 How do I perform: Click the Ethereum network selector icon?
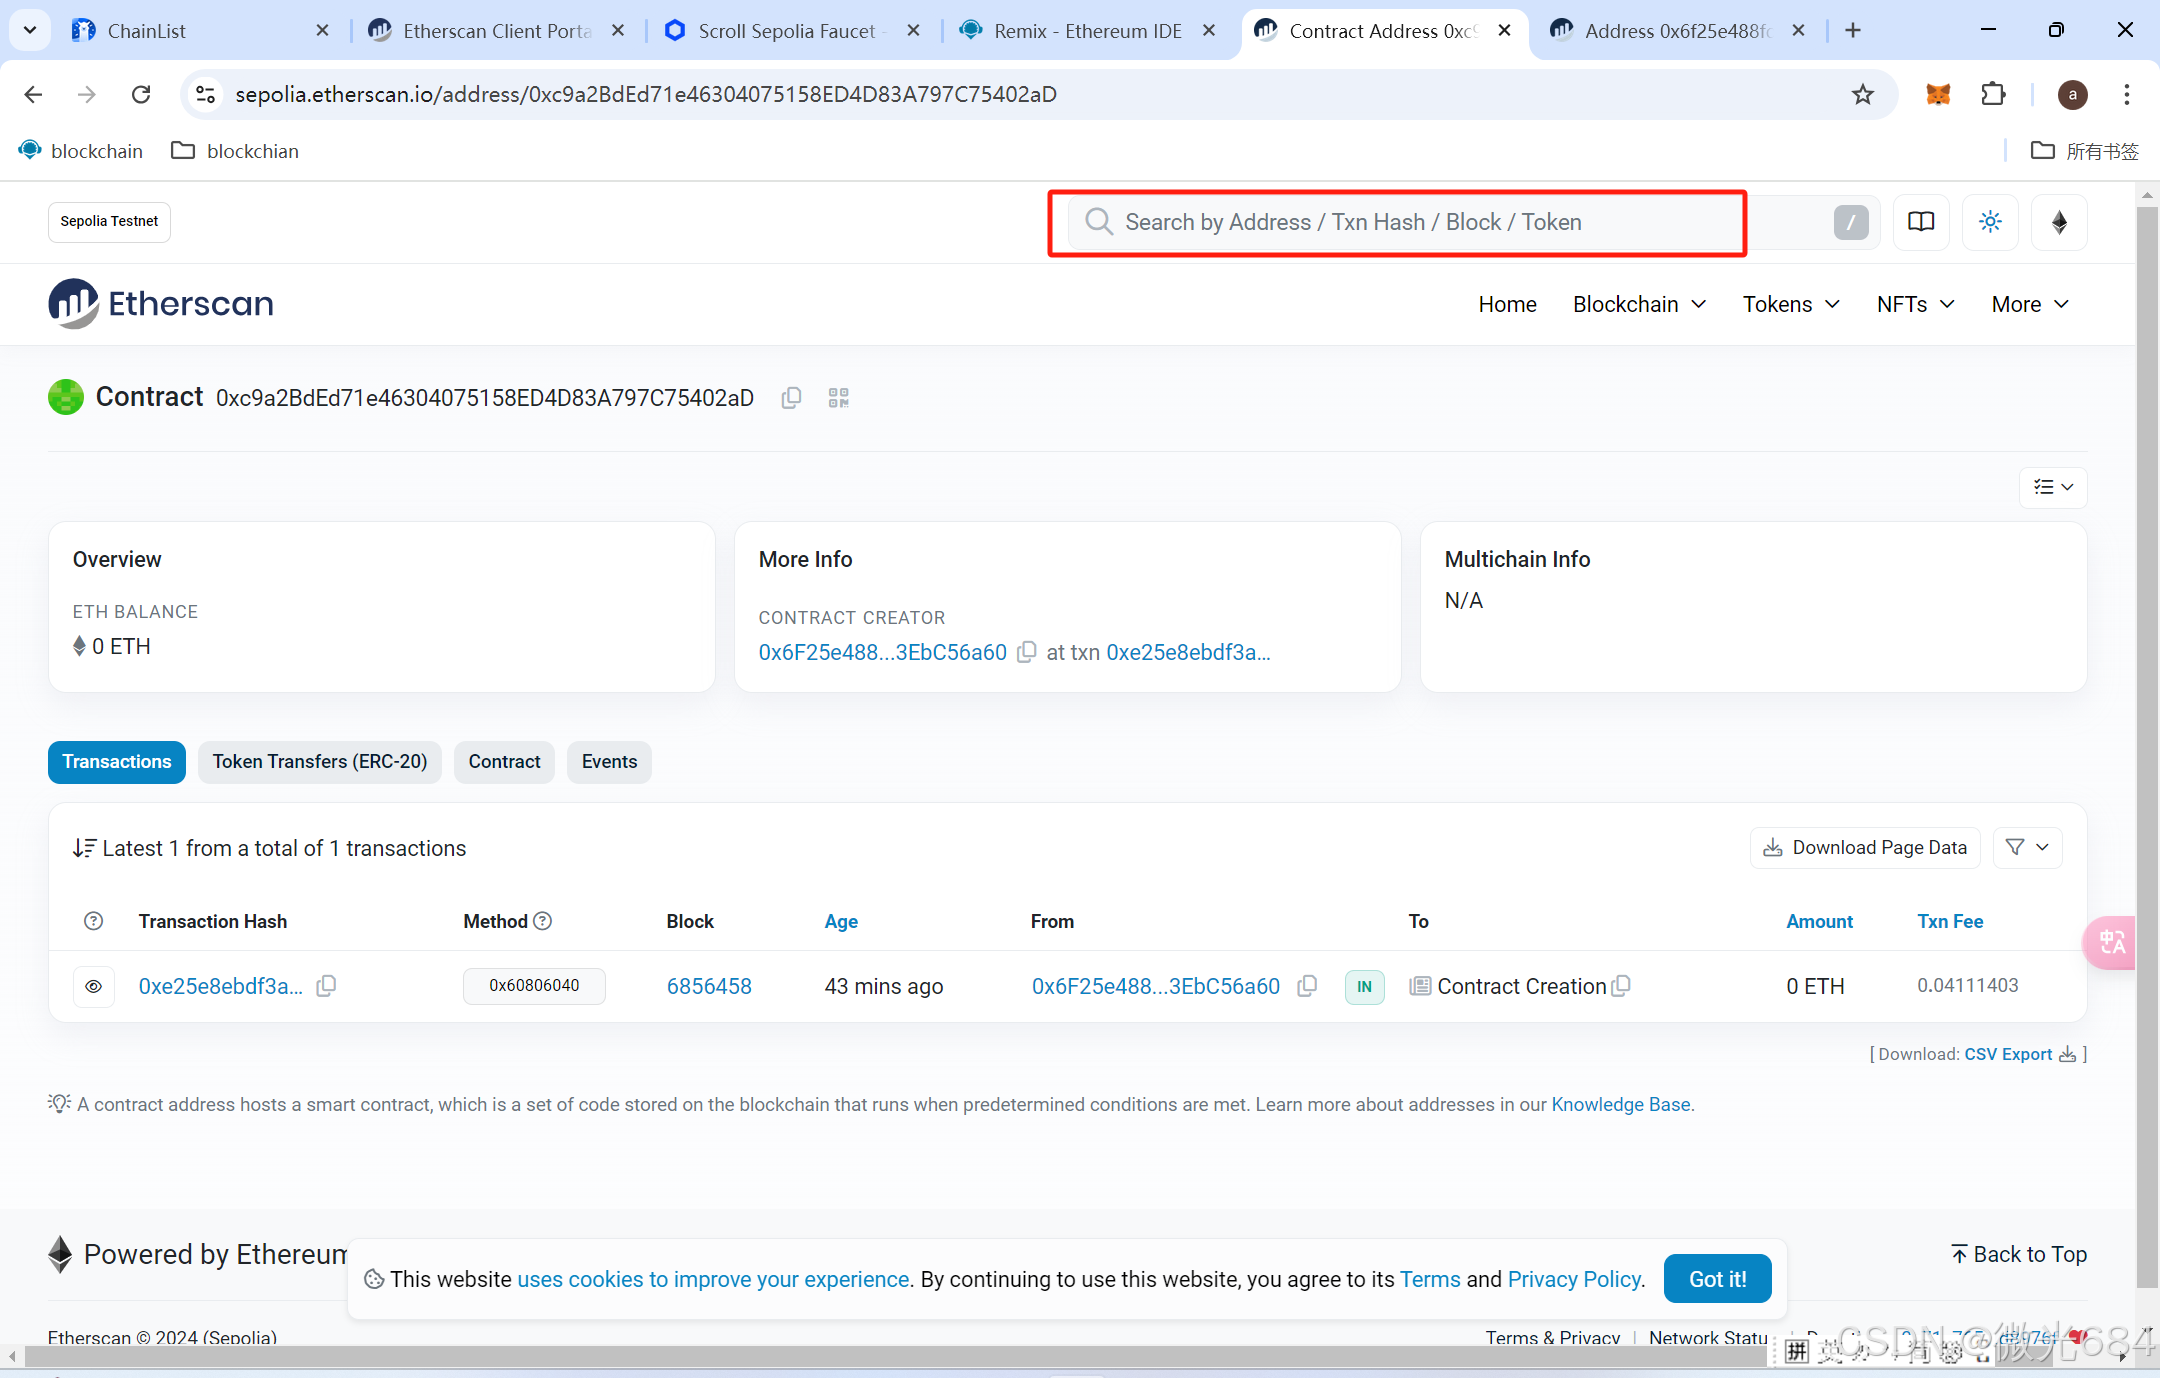pyautogui.click(x=2059, y=222)
